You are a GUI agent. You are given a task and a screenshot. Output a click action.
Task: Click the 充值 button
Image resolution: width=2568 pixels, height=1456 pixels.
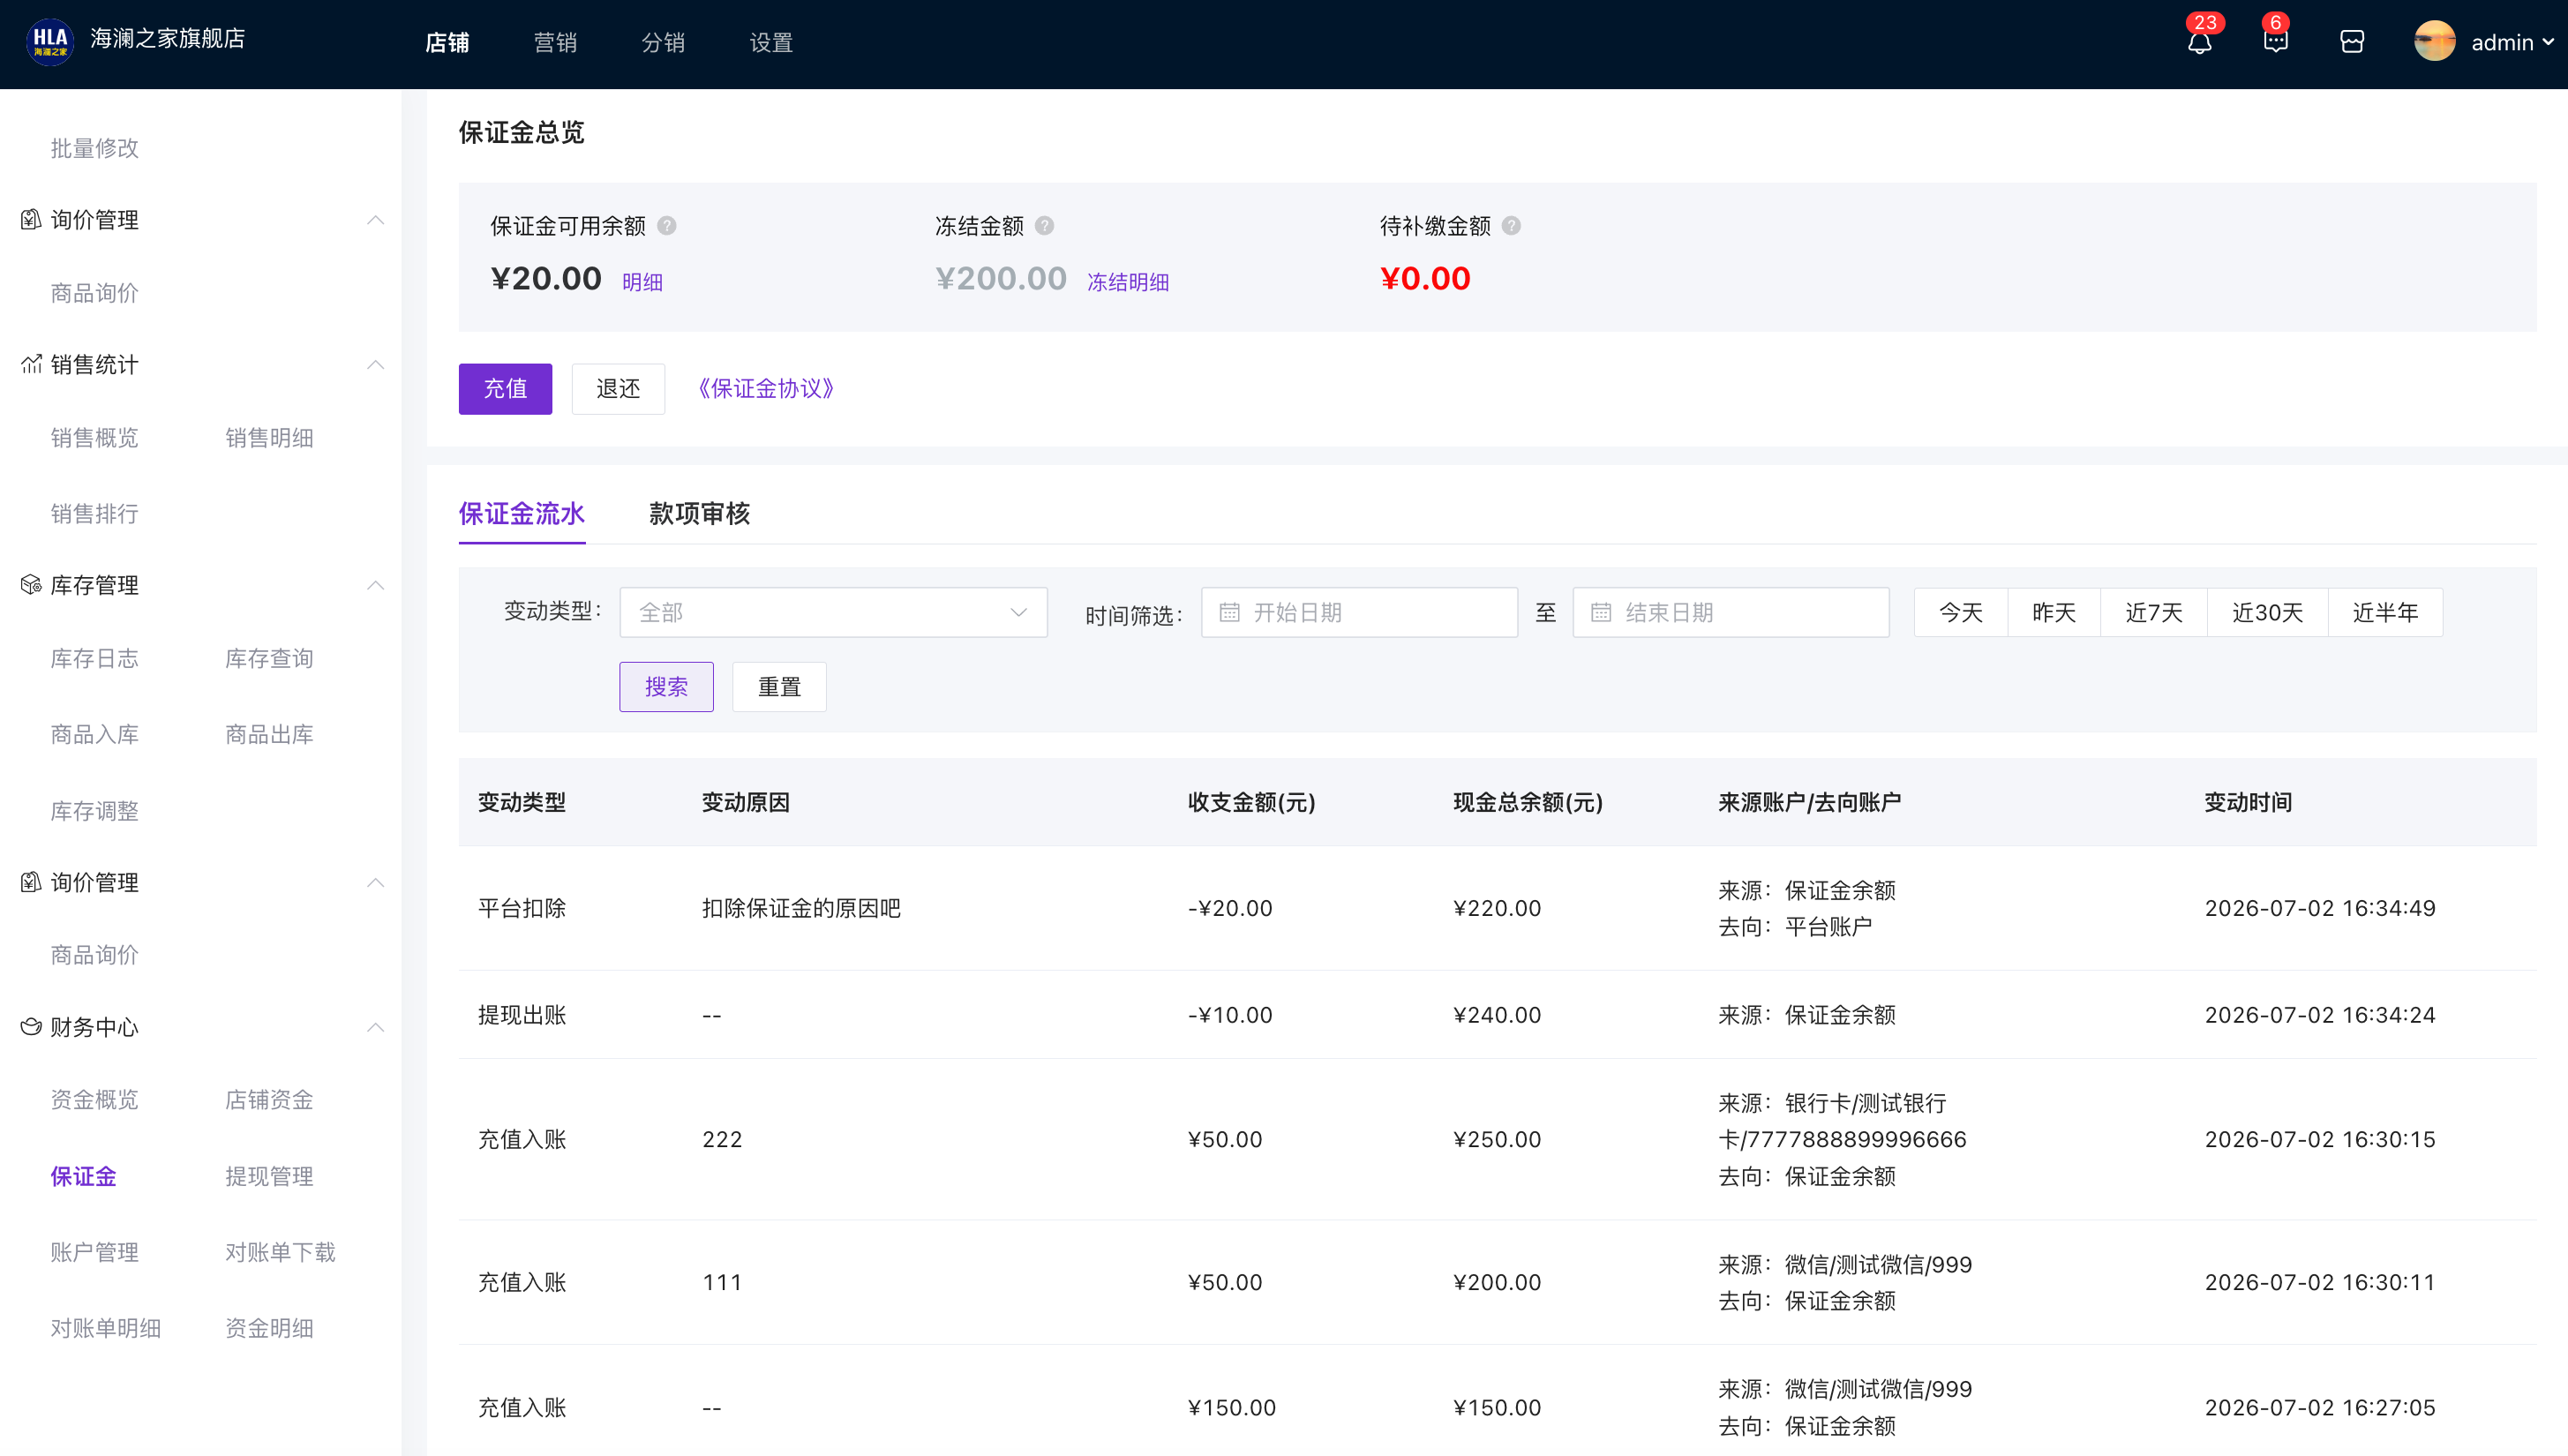click(505, 389)
